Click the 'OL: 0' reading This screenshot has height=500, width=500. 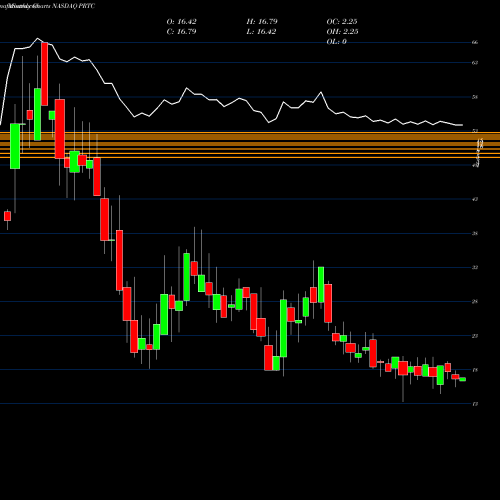(336, 42)
